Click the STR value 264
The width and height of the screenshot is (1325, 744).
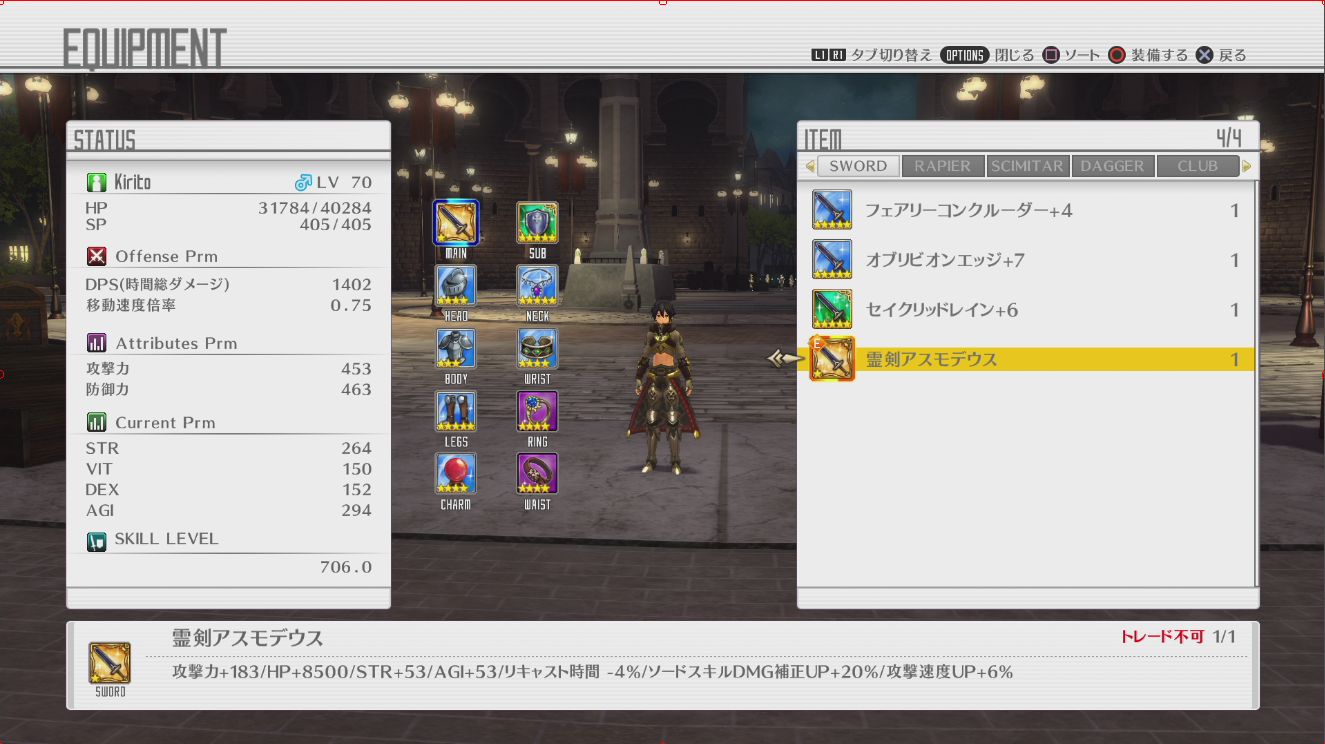coord(356,449)
